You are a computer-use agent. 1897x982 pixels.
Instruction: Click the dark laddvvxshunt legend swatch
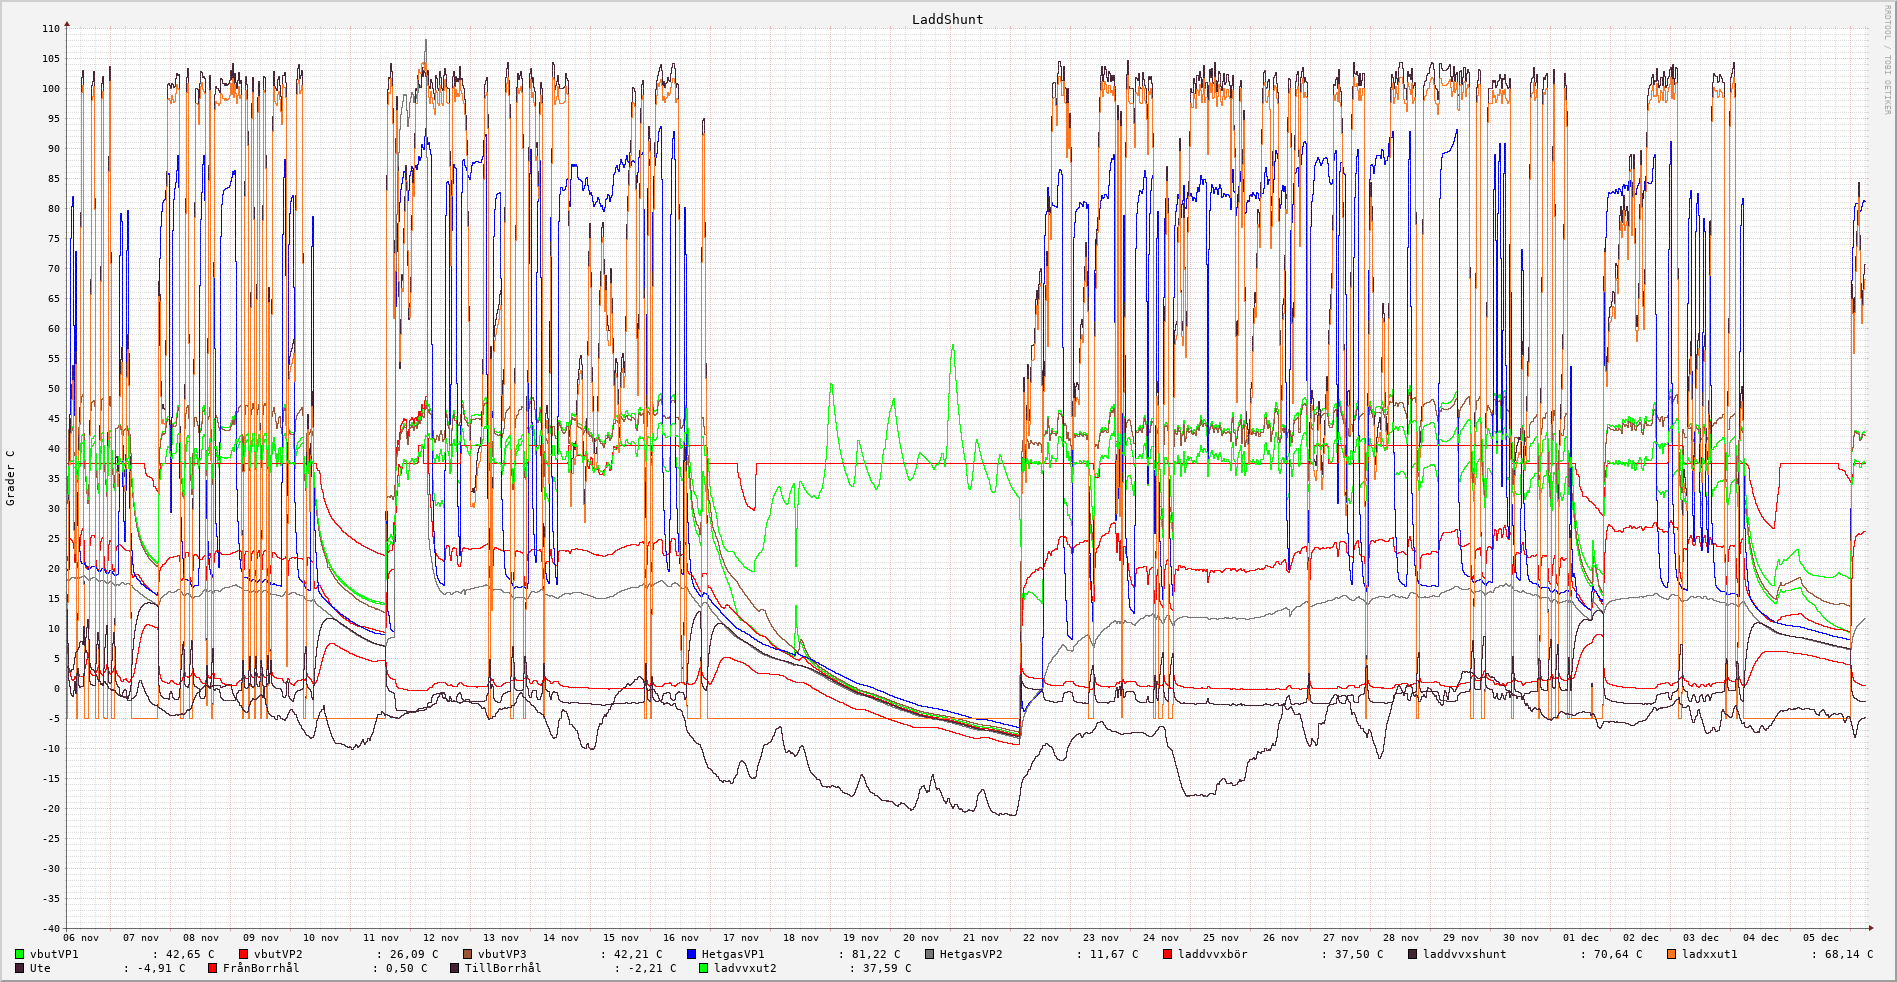[x=1413, y=954]
